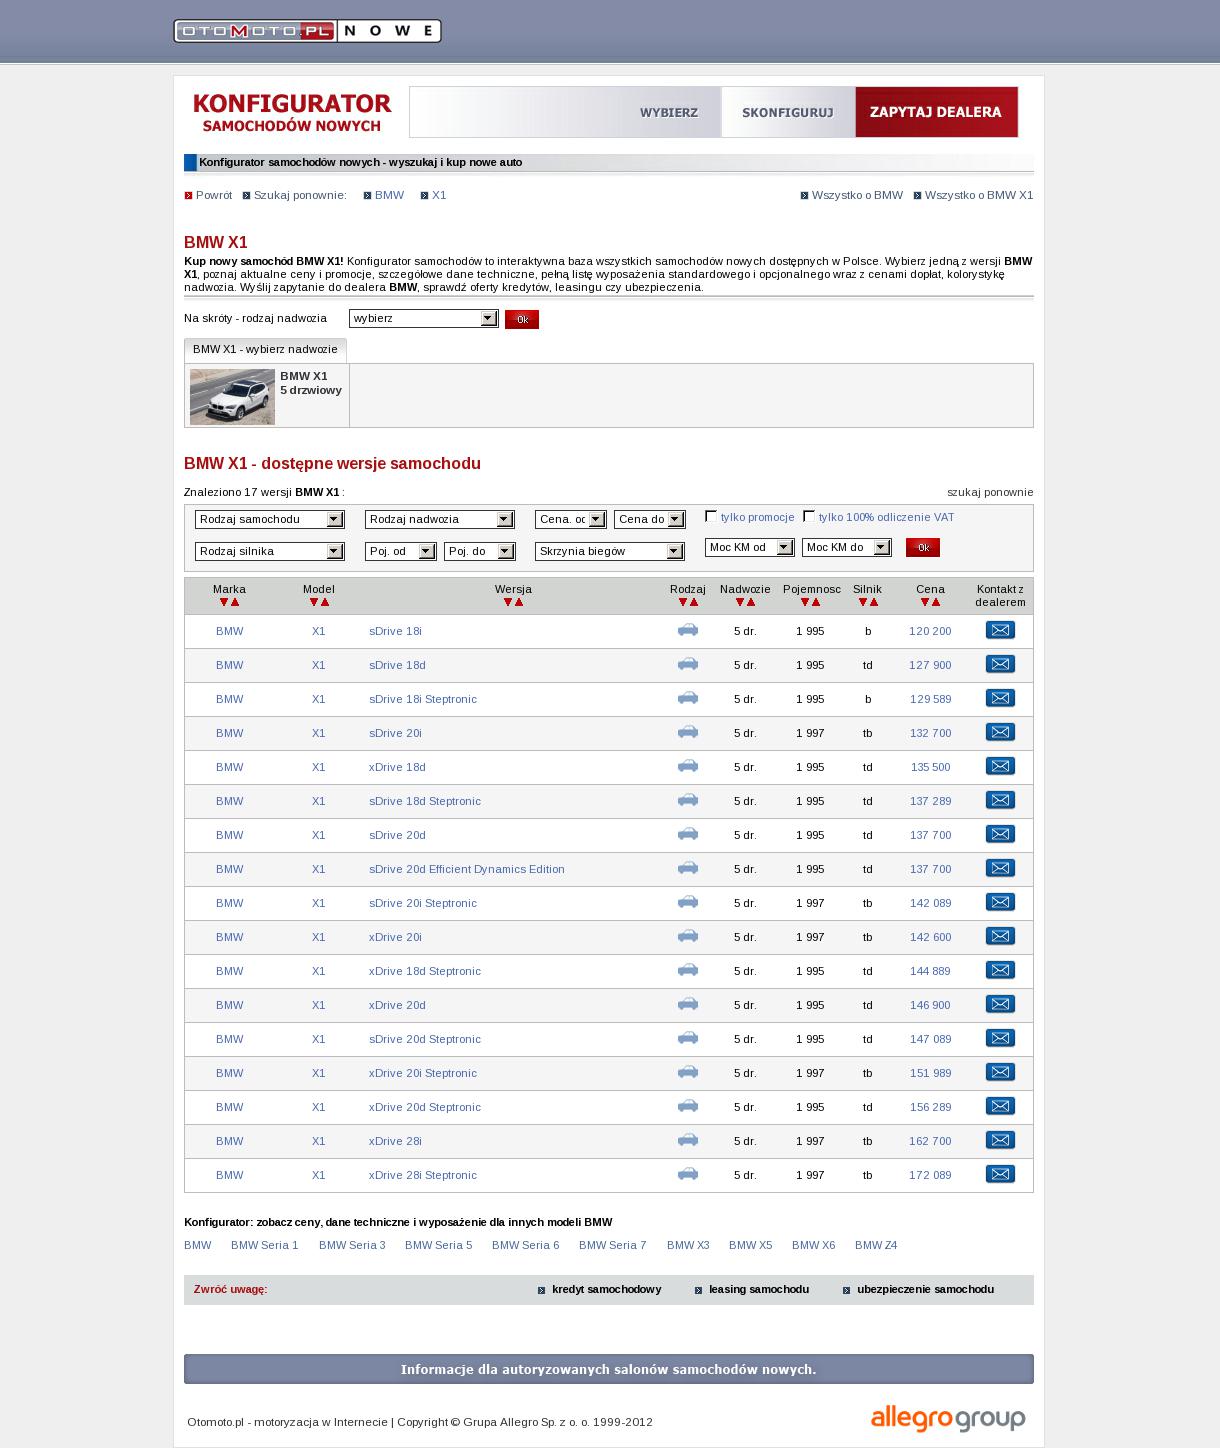Viewport: 1220px width, 1448px height.
Task: Open BMW Z4 model link
Action: 876,1245
